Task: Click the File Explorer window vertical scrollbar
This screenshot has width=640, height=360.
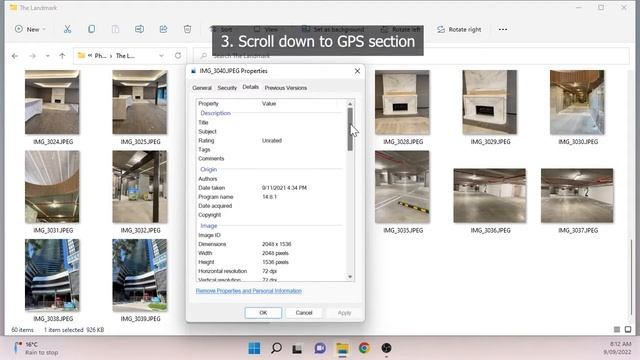Action: click(x=631, y=278)
